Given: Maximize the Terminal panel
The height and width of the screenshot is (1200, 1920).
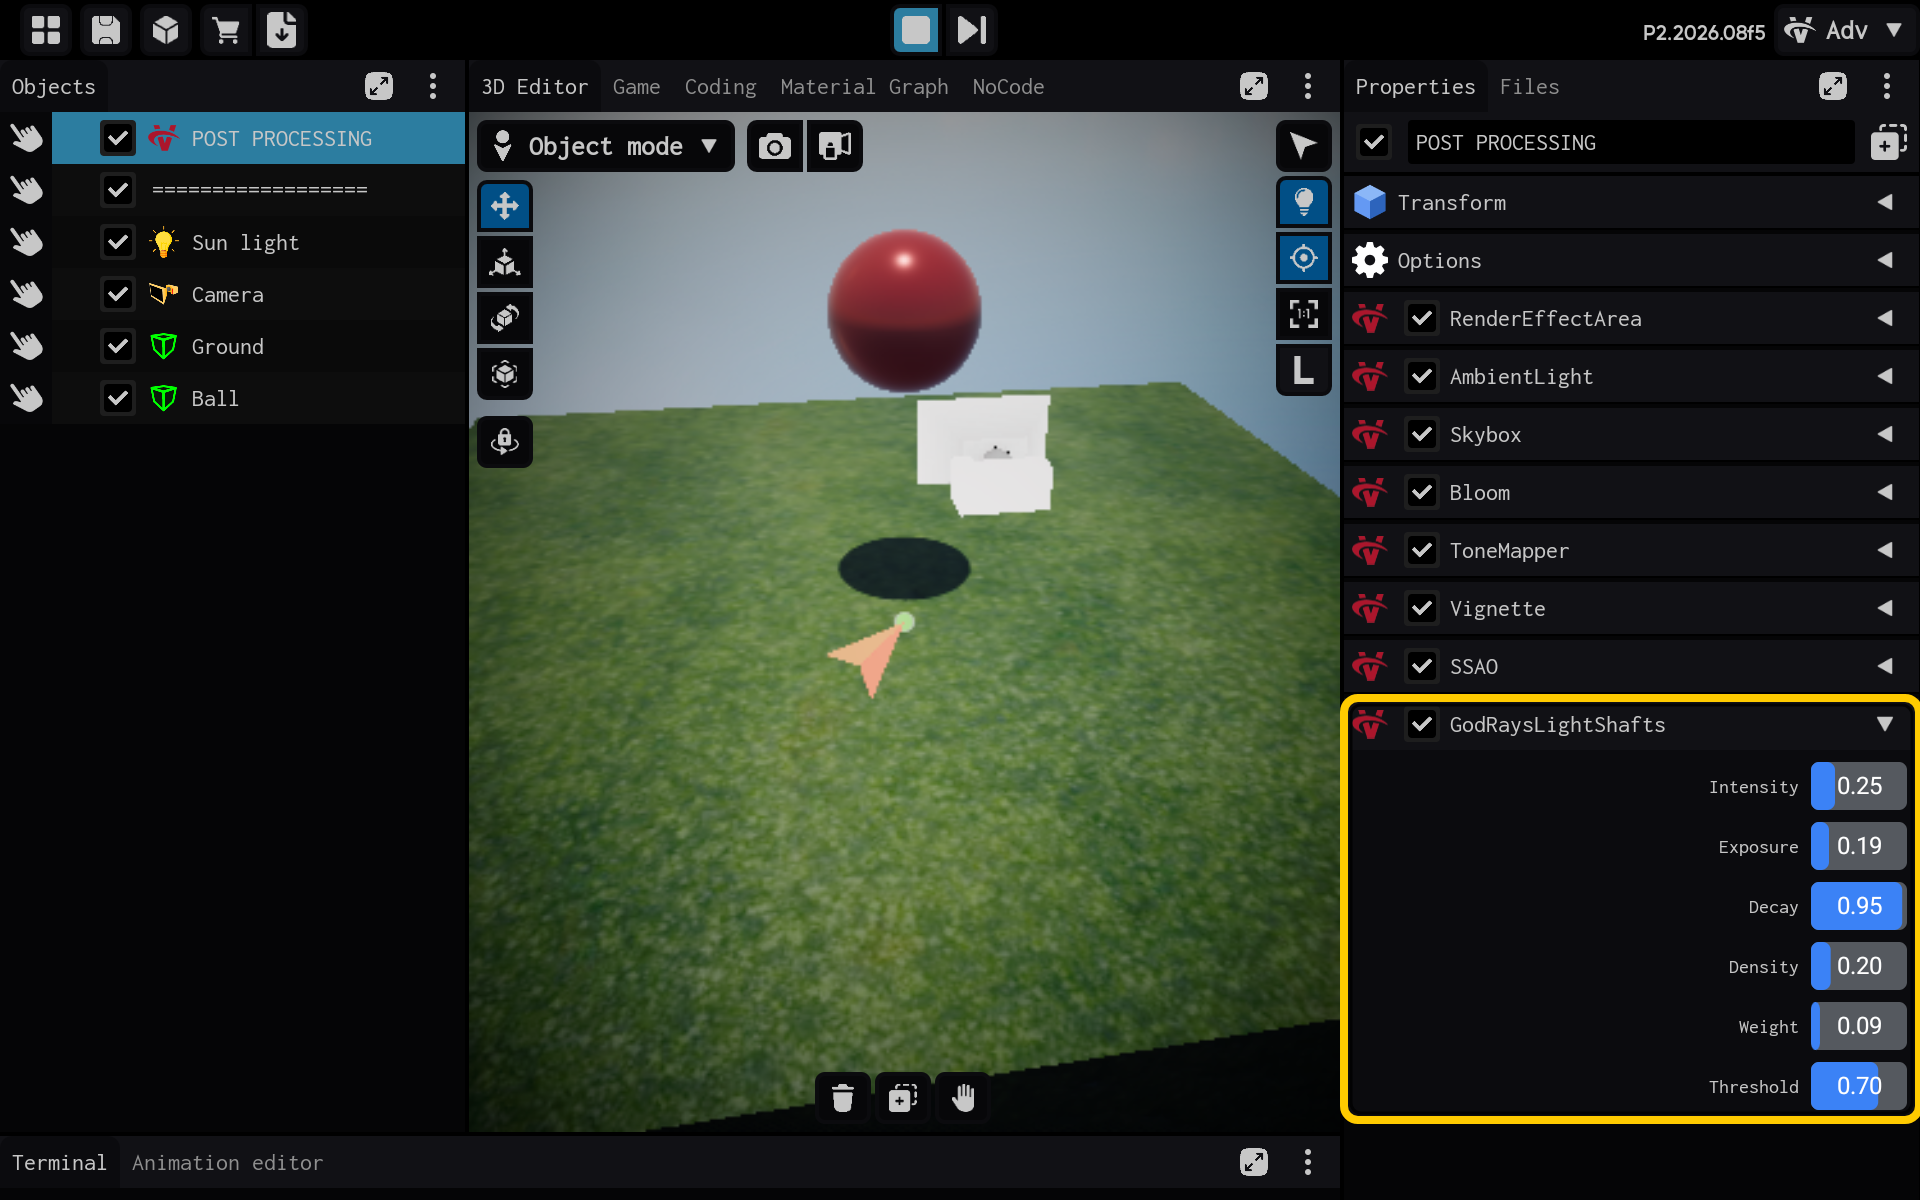Looking at the screenshot, I should [1254, 1162].
